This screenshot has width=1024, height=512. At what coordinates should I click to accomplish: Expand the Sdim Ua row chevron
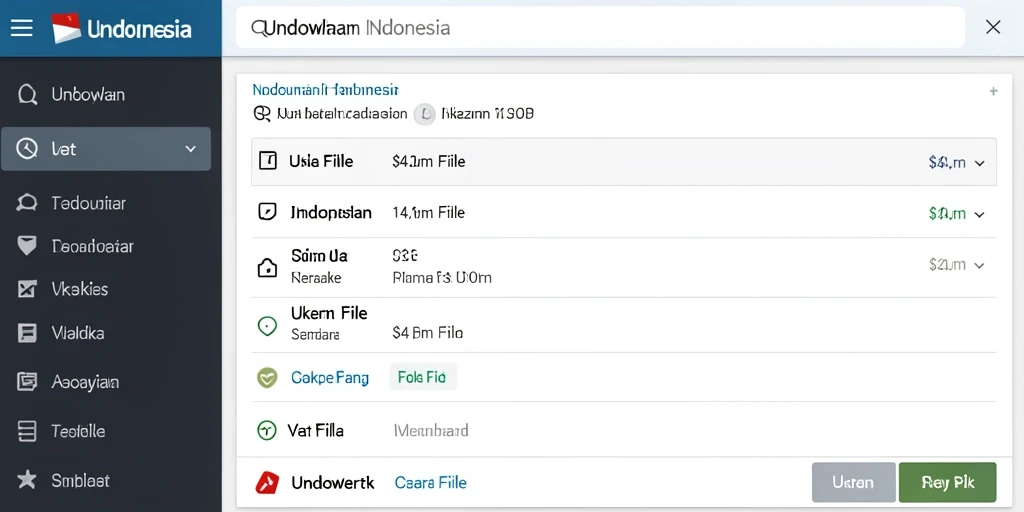[979, 265]
